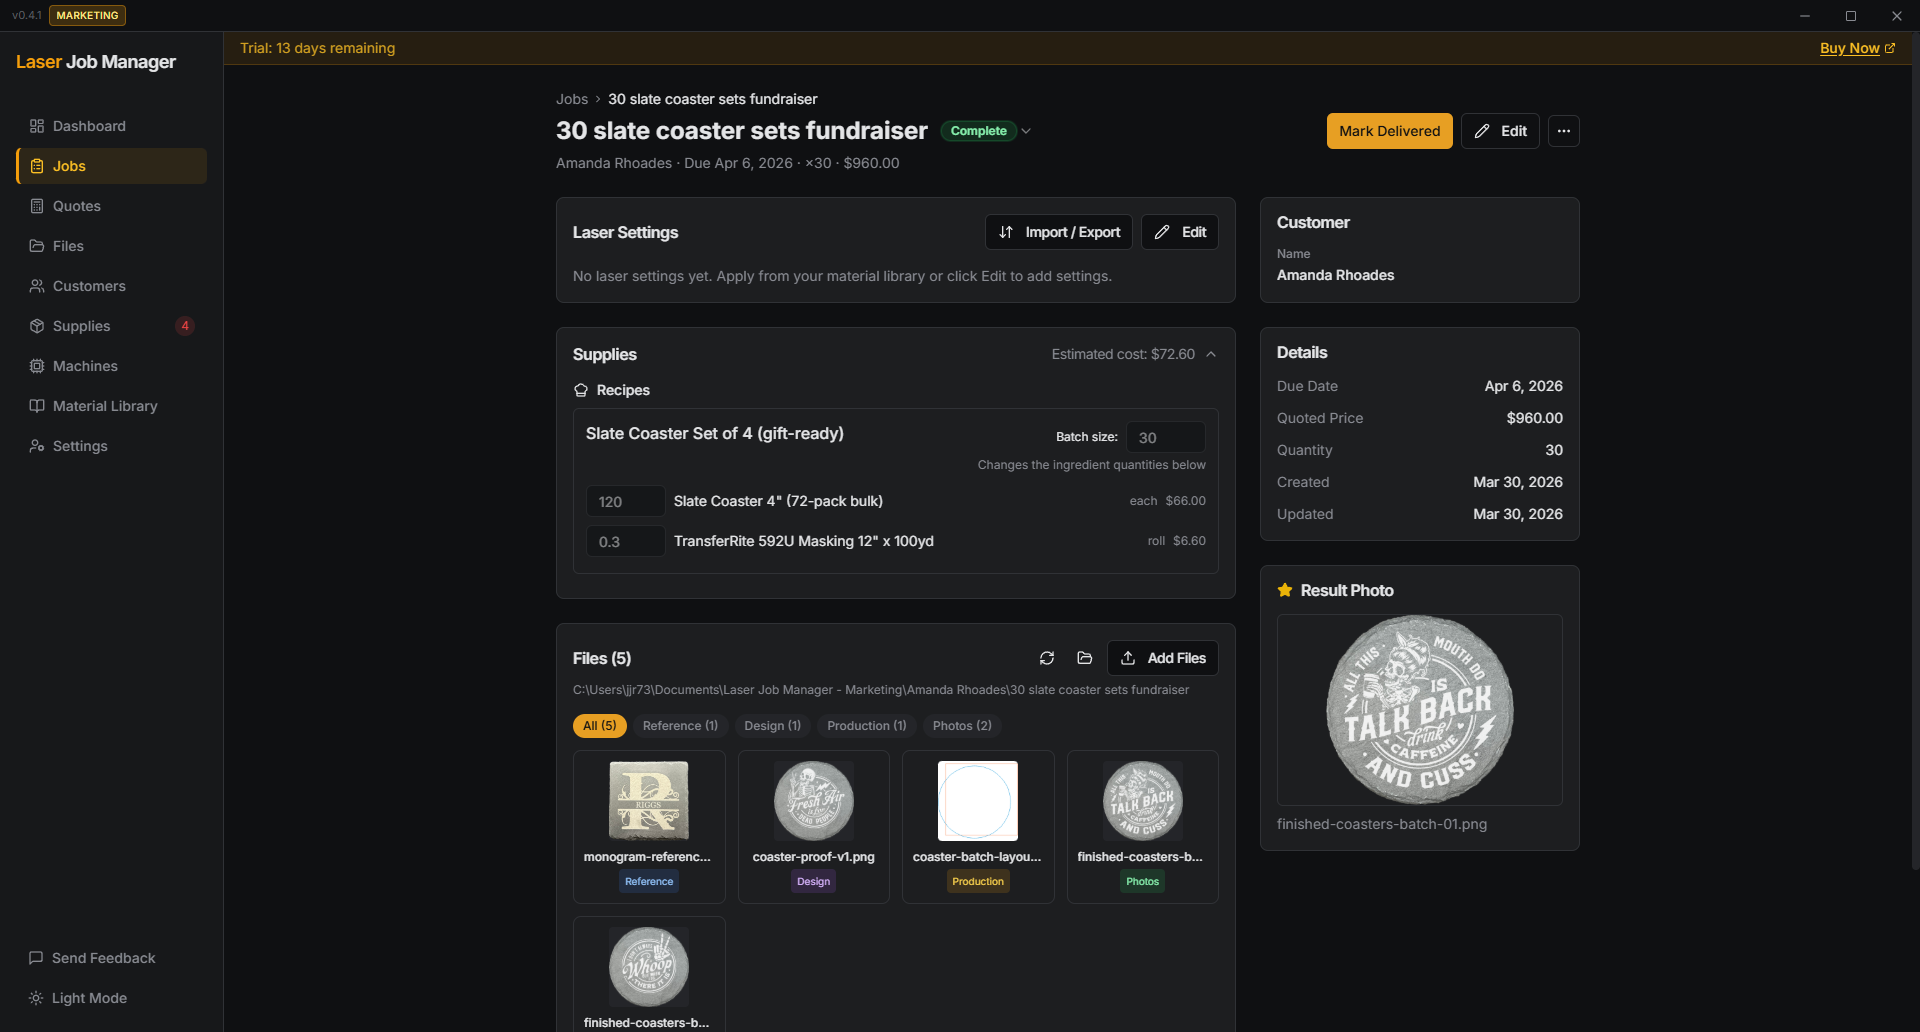The height and width of the screenshot is (1032, 1920).
Task: Click the Dashboard sidebar icon
Action: coord(37,126)
